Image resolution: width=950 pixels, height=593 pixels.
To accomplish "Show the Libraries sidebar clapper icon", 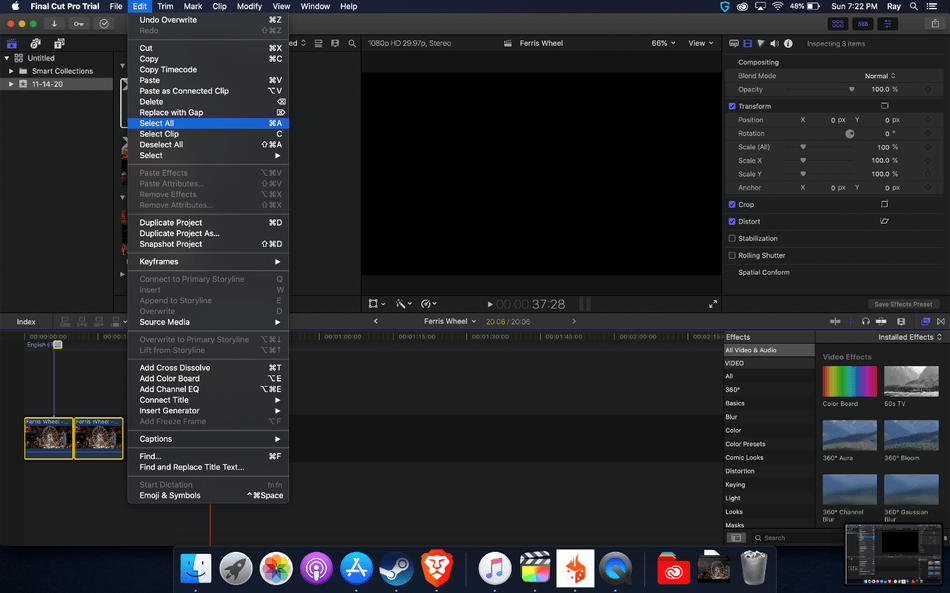I will tap(12, 44).
